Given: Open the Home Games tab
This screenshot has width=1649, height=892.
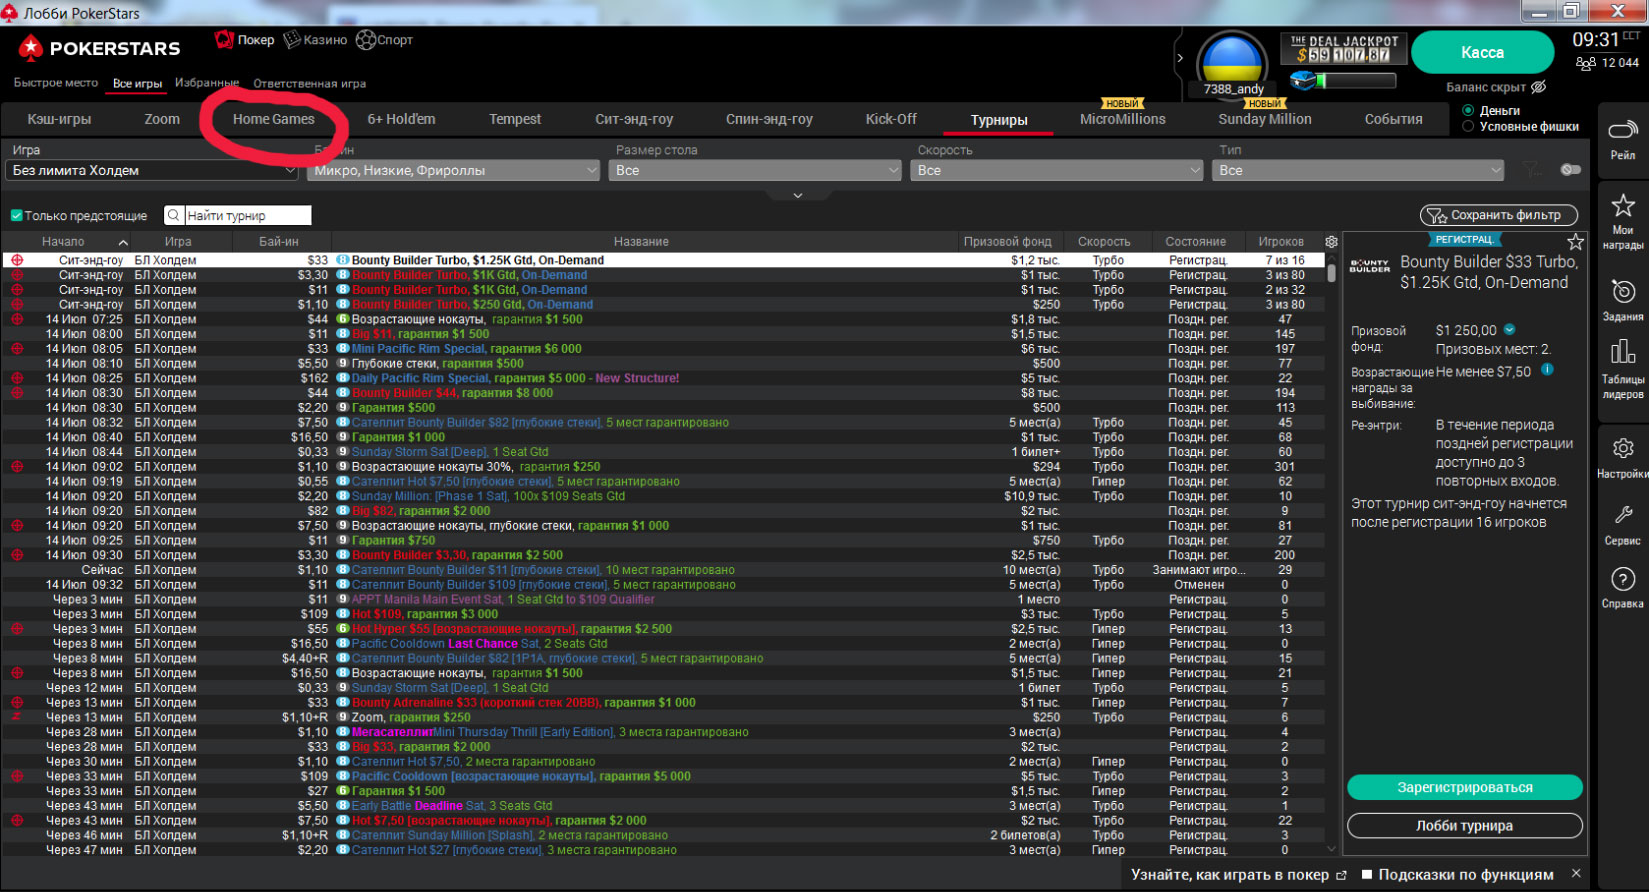Looking at the screenshot, I should tap(274, 119).
